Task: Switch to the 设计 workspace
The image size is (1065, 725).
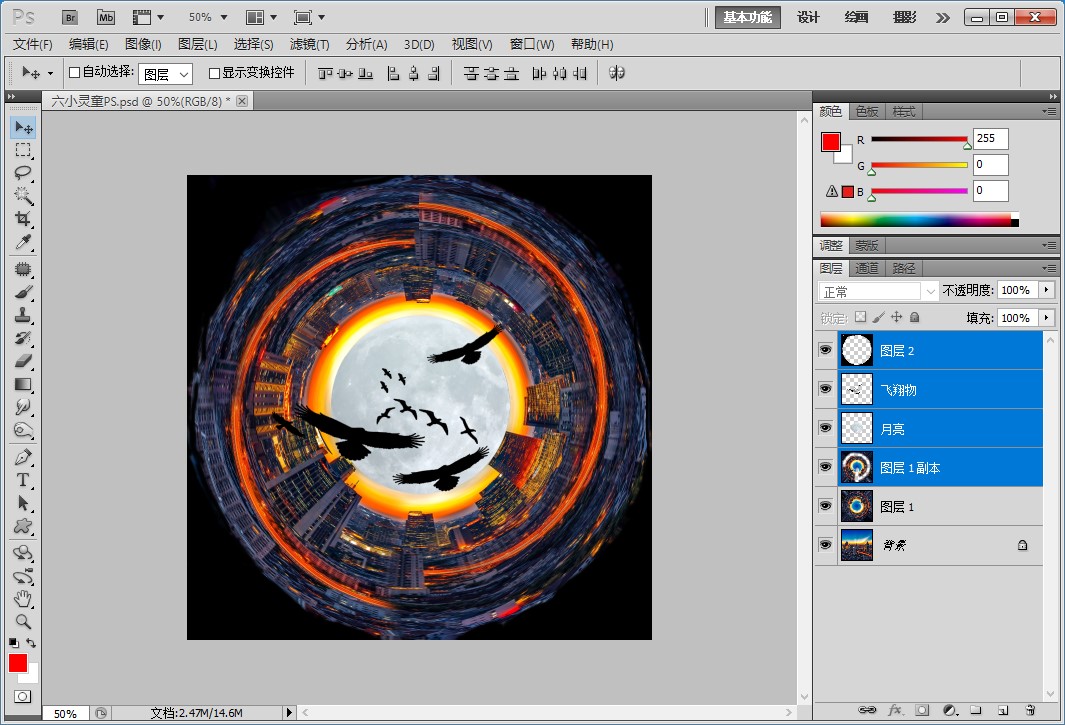Action: 808,17
